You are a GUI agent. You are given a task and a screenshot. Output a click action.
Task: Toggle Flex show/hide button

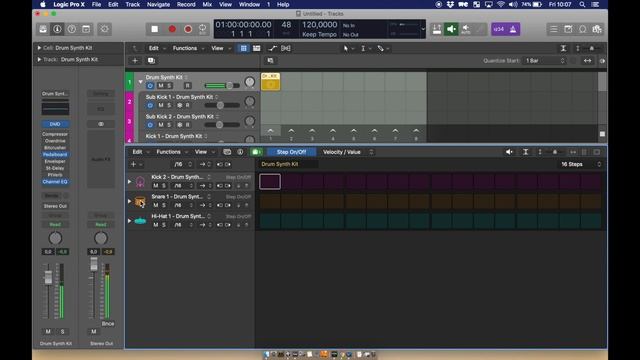pos(286,48)
